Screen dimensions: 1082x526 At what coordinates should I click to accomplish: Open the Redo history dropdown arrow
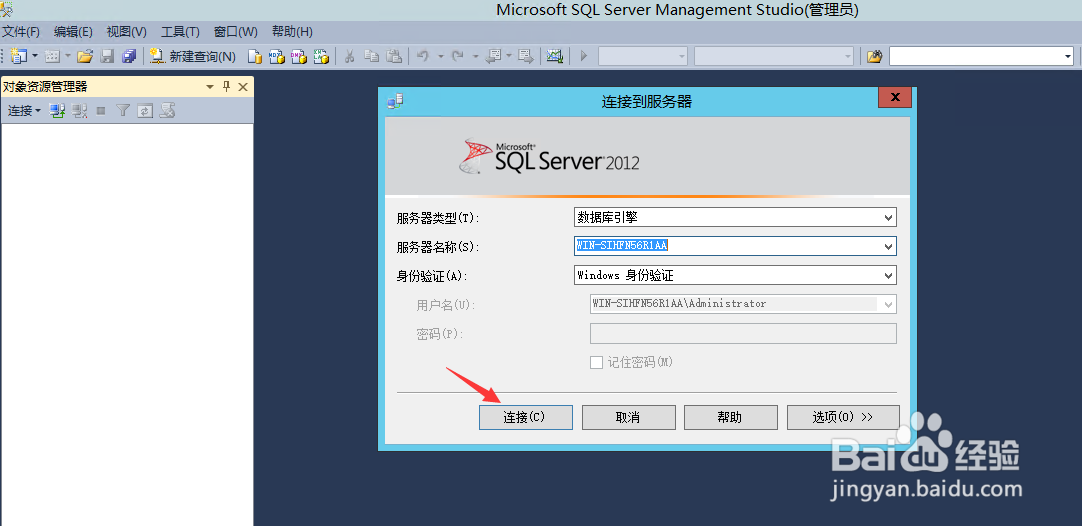(475, 57)
